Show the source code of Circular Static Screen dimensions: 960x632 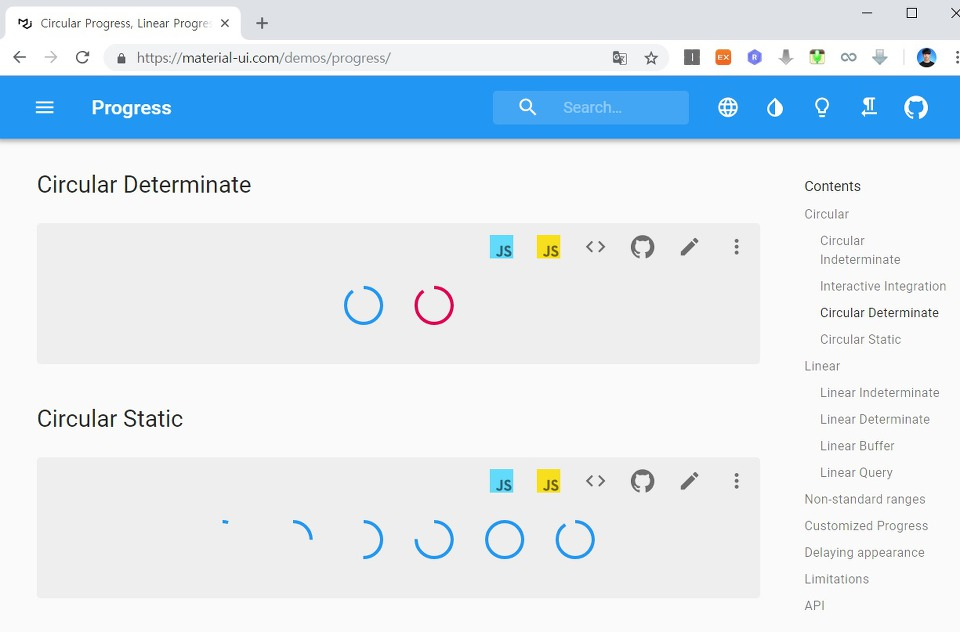pos(595,481)
